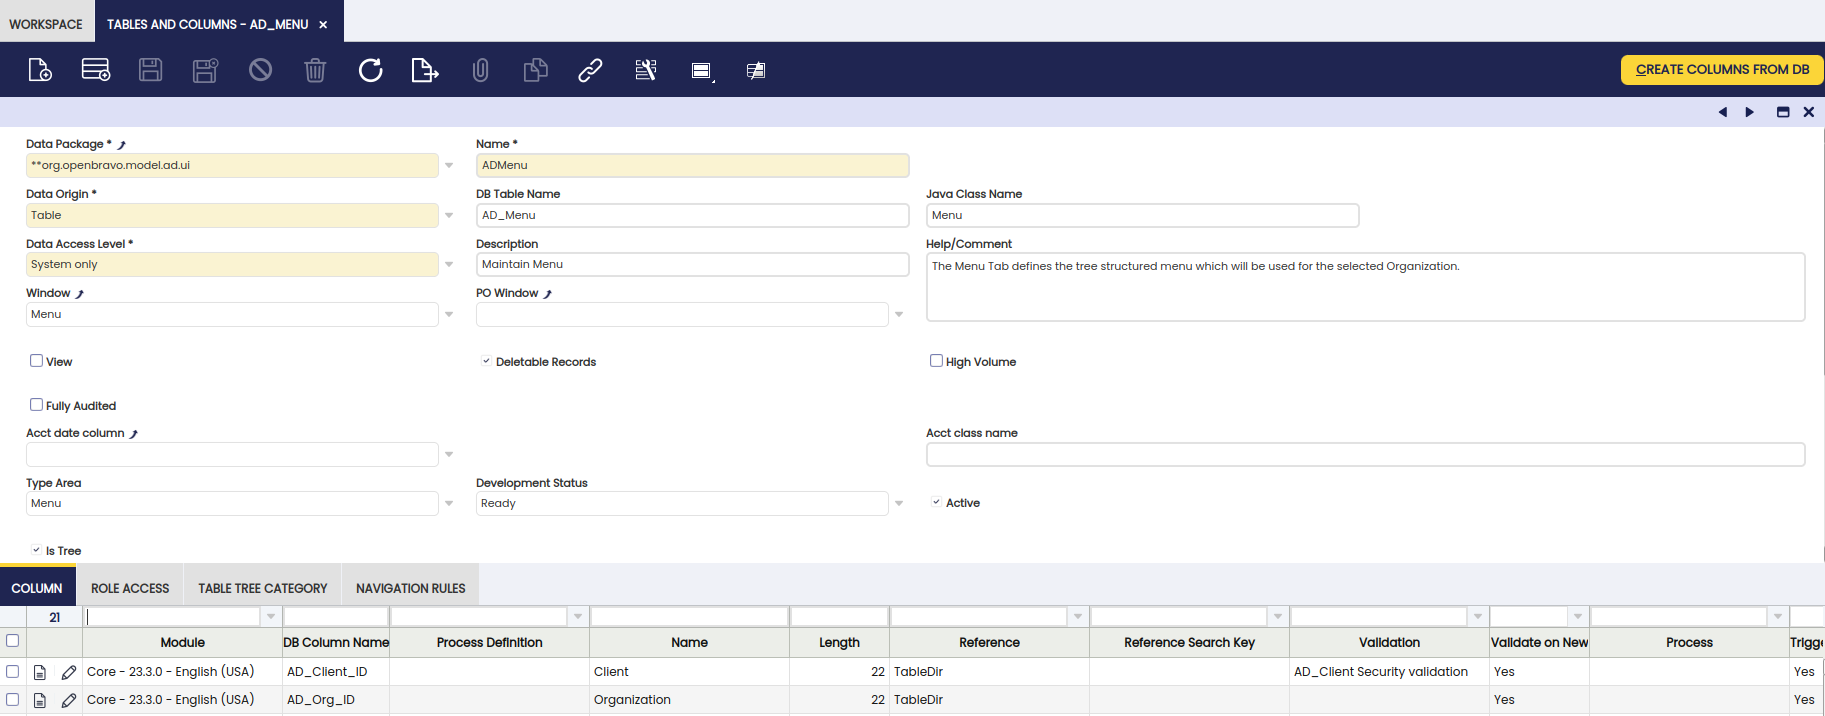Close tab Tables and Columns - AD_MENU
This screenshot has width=1825, height=716.
(x=323, y=24)
